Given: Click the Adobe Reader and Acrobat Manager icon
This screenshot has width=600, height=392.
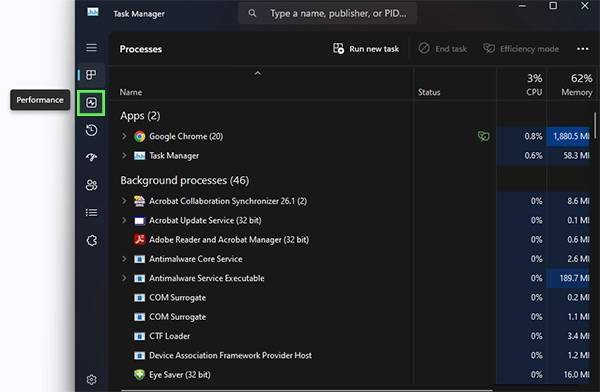Looking at the screenshot, I should point(139,240).
